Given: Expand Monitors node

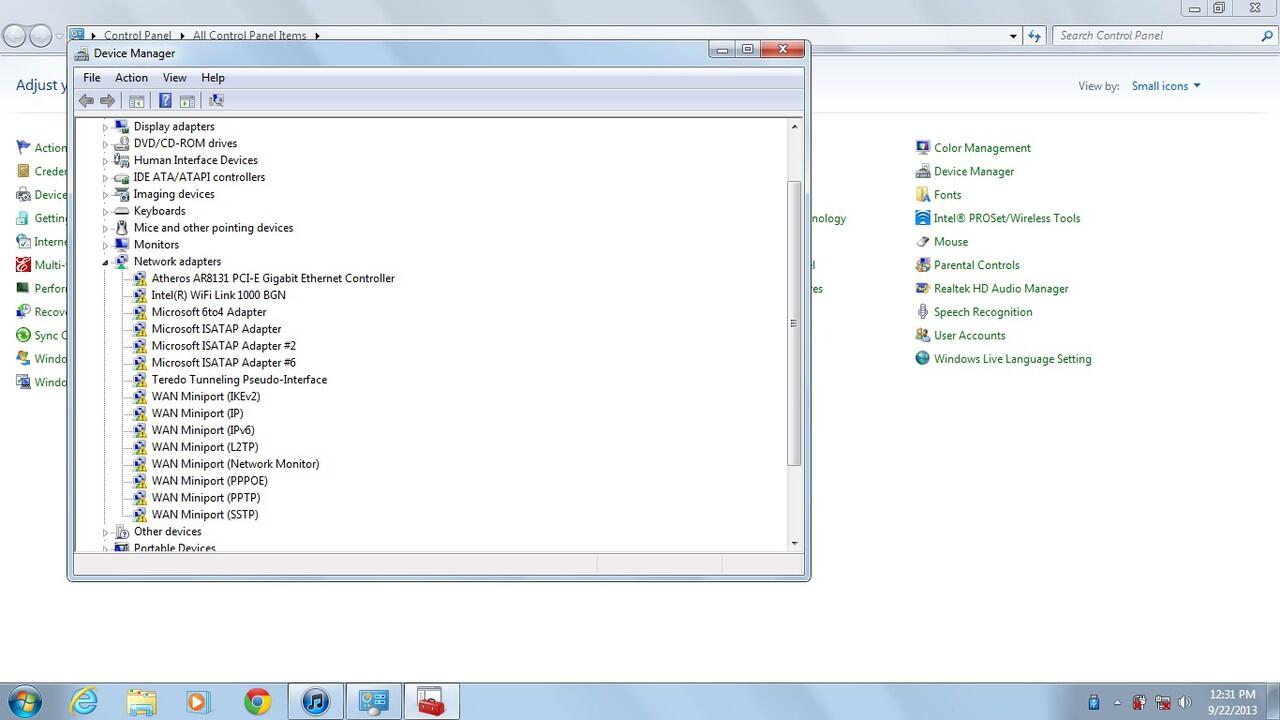Looking at the screenshot, I should (105, 245).
